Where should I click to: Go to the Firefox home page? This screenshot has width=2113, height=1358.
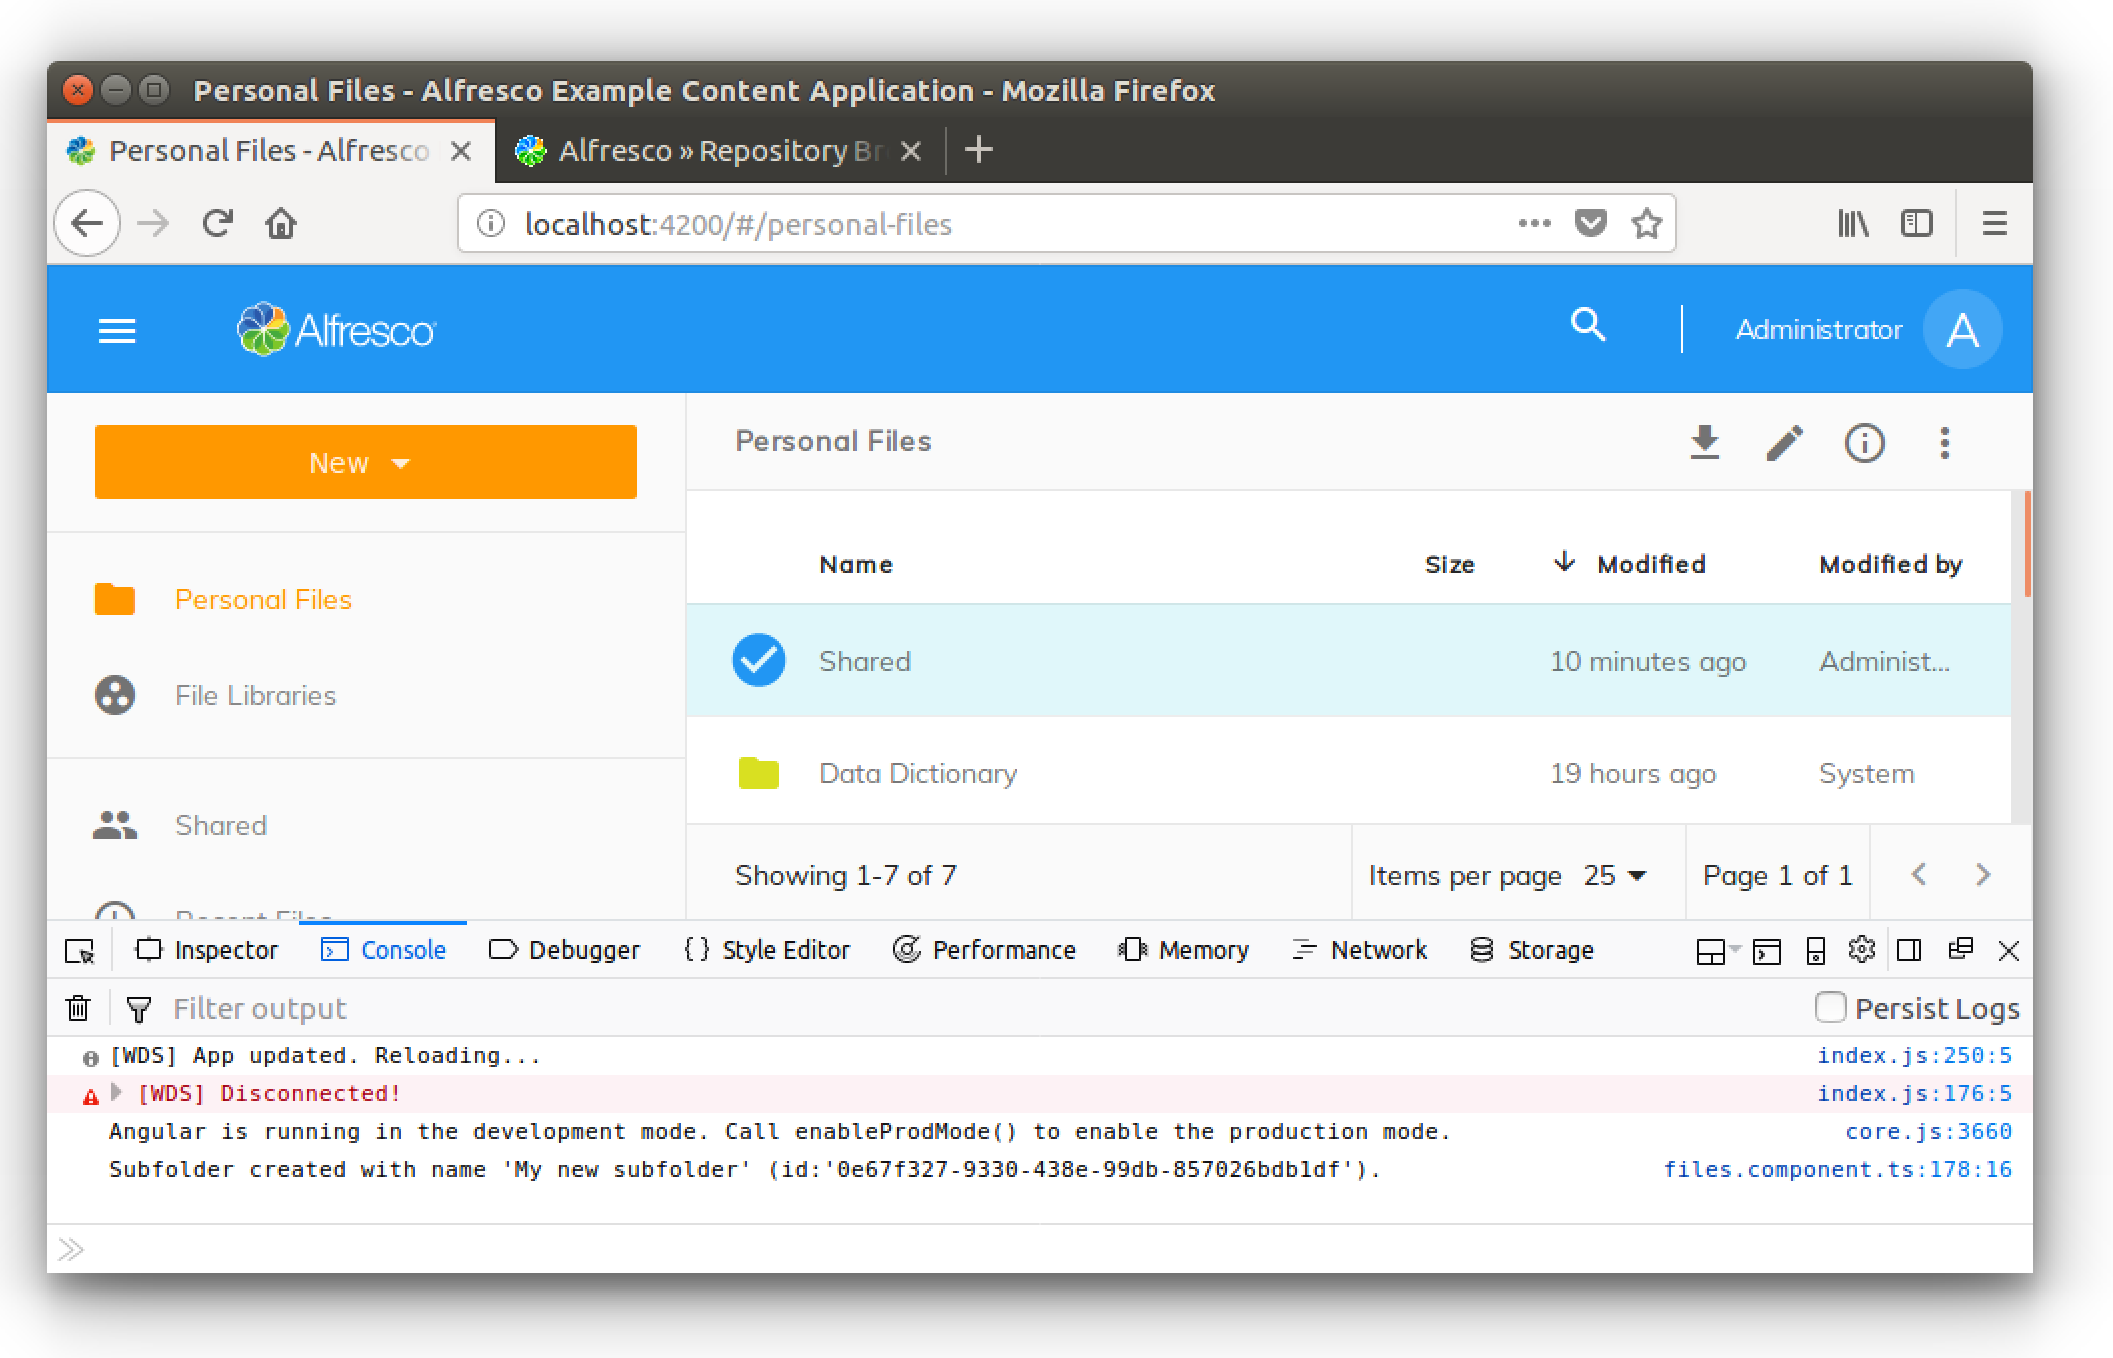(x=281, y=223)
